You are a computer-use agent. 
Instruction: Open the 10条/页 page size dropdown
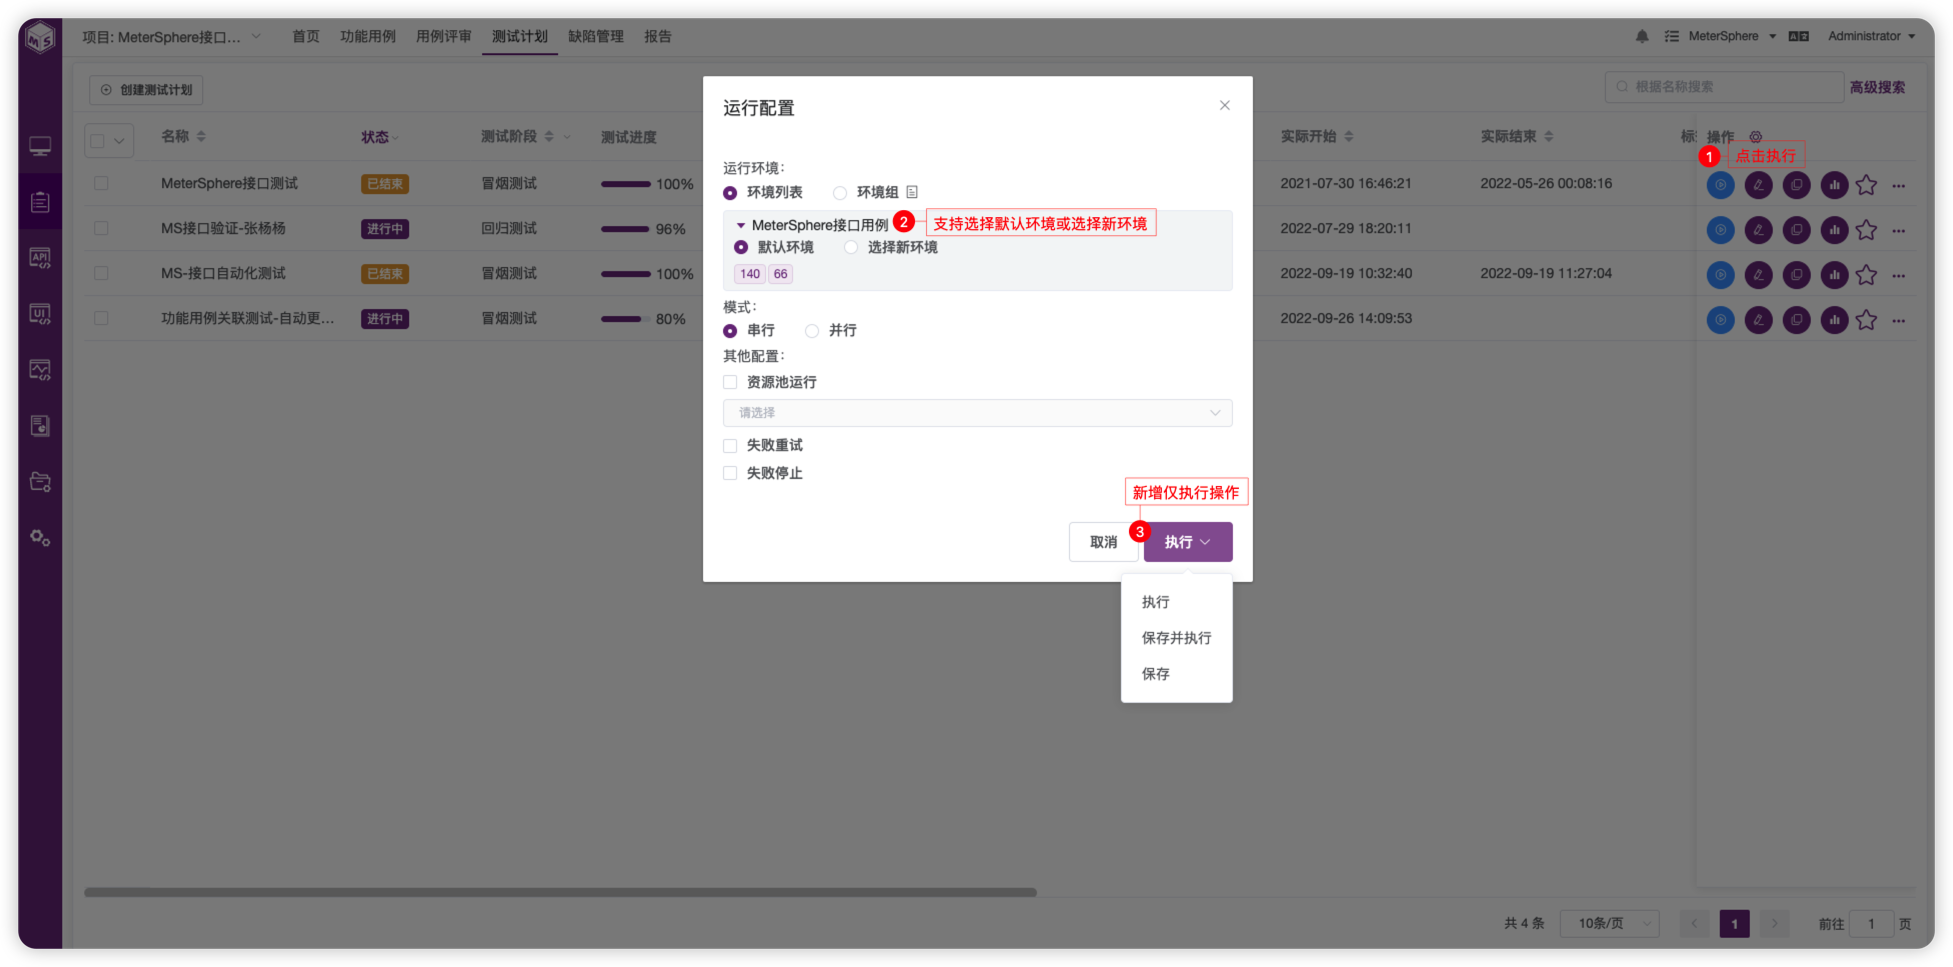[1609, 923]
